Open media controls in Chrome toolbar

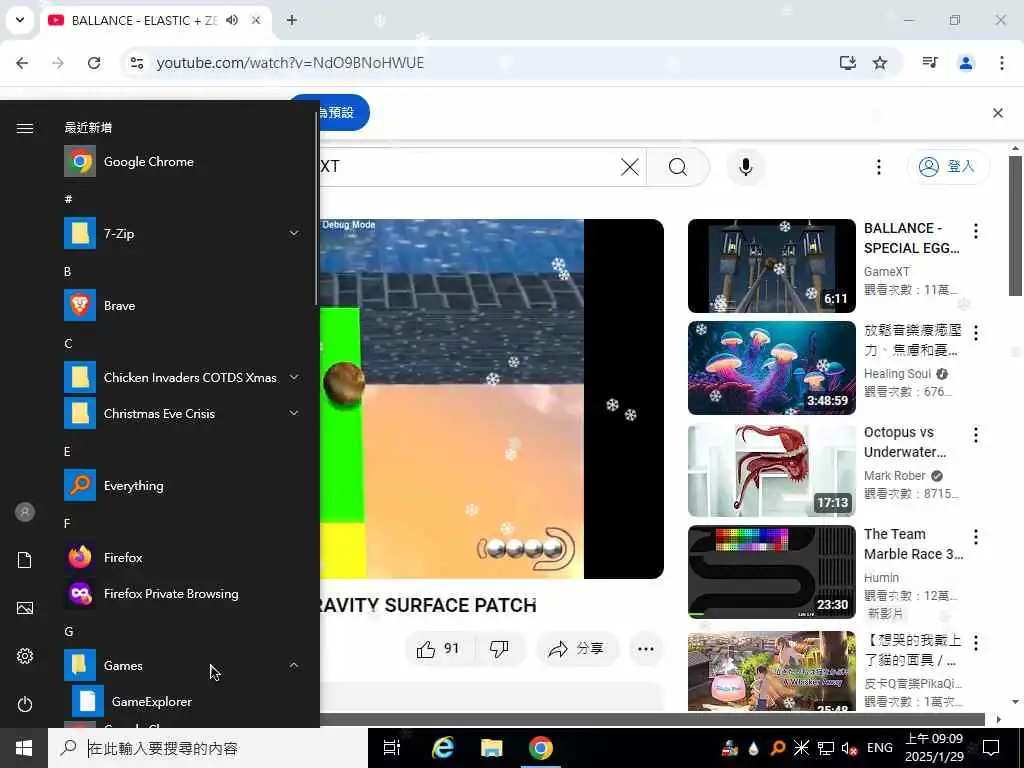pyautogui.click(x=930, y=63)
